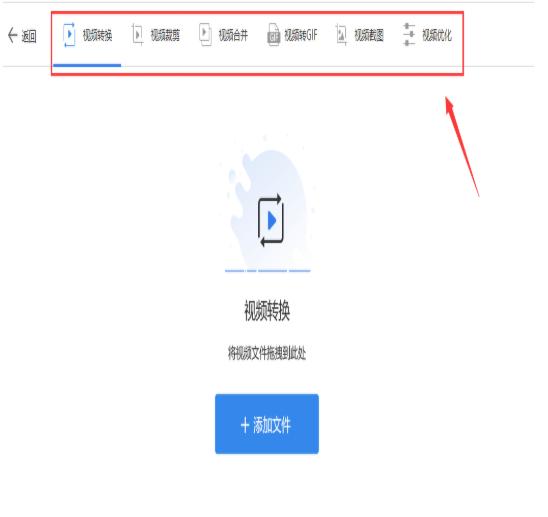Click the 视频裁剪 crop icon
This screenshot has height=517, width=548.
tap(138, 35)
